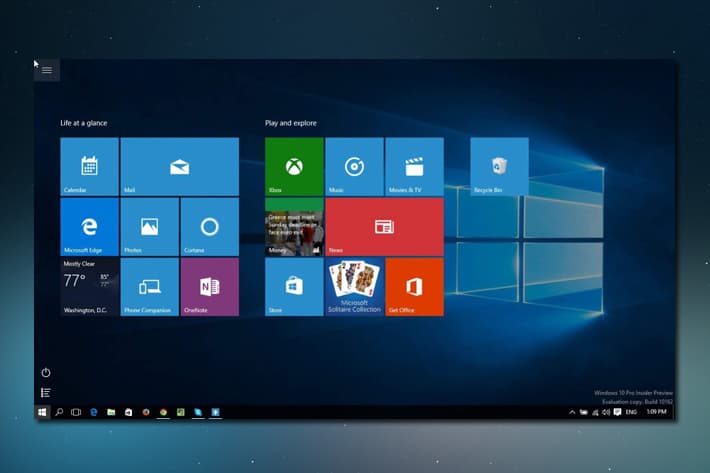The height and width of the screenshot is (473, 710).
Task: Switch to Chrome on the taskbar
Action: (163, 412)
